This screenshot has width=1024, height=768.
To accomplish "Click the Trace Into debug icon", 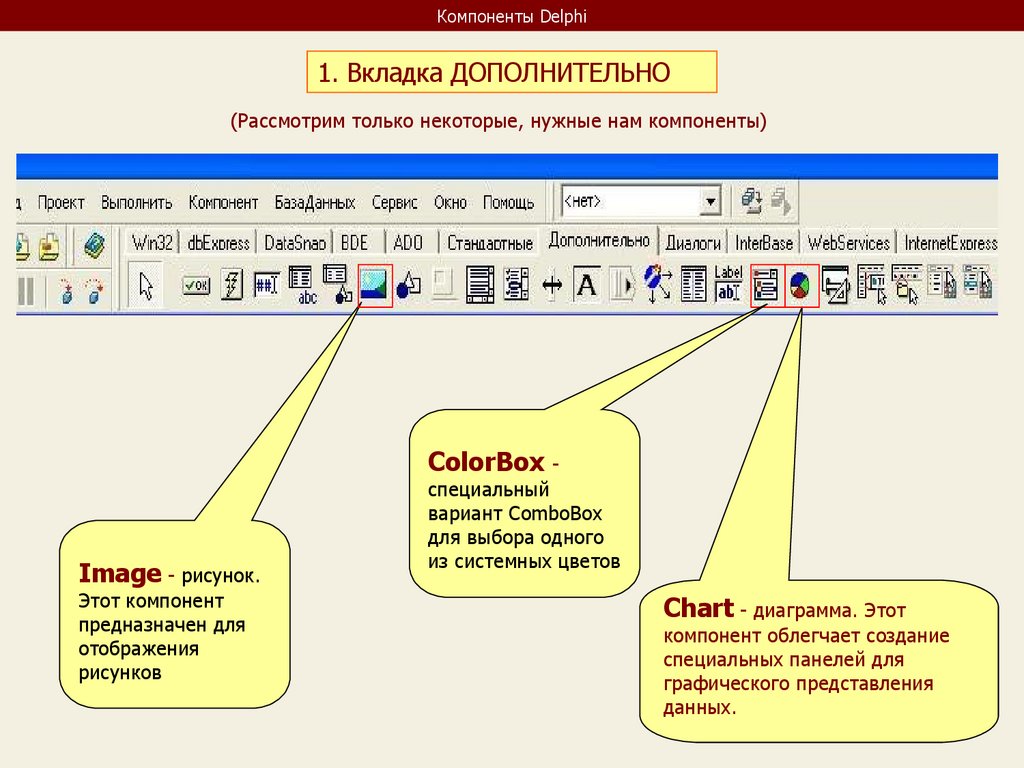I will [x=65, y=291].
